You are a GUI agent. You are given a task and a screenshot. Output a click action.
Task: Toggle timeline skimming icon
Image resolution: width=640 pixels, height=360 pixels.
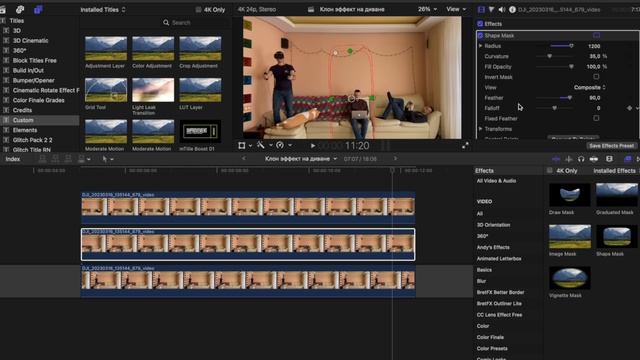point(556,159)
